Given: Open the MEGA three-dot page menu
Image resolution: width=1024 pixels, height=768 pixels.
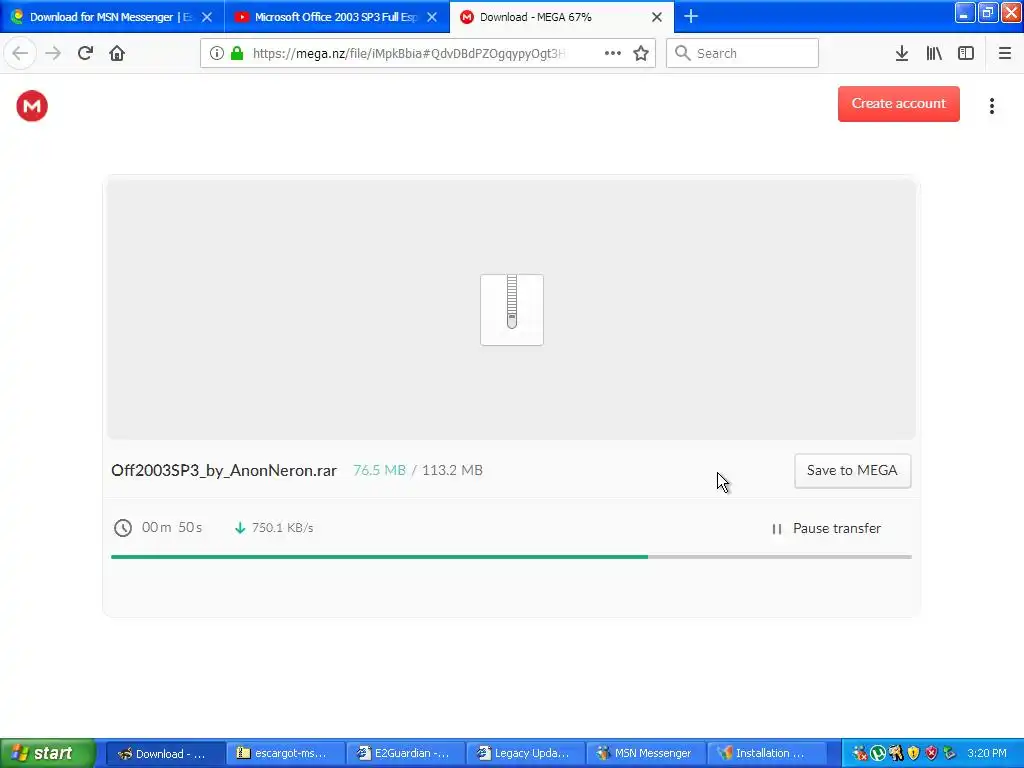Looking at the screenshot, I should pos(991,106).
